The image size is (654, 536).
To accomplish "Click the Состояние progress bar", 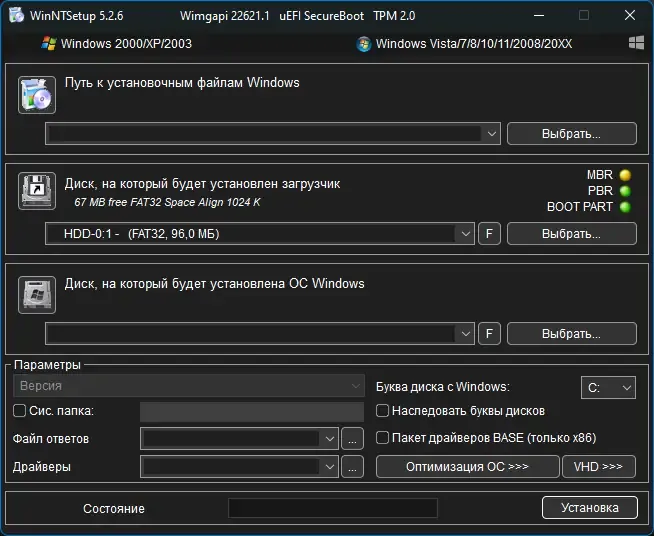I will pyautogui.click(x=333, y=508).
